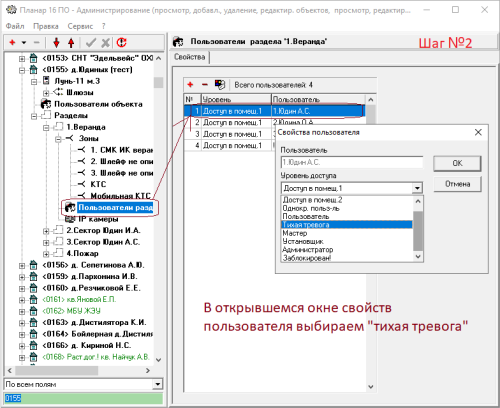Click the gray minus icon in the left toolbar

[x=37, y=42]
